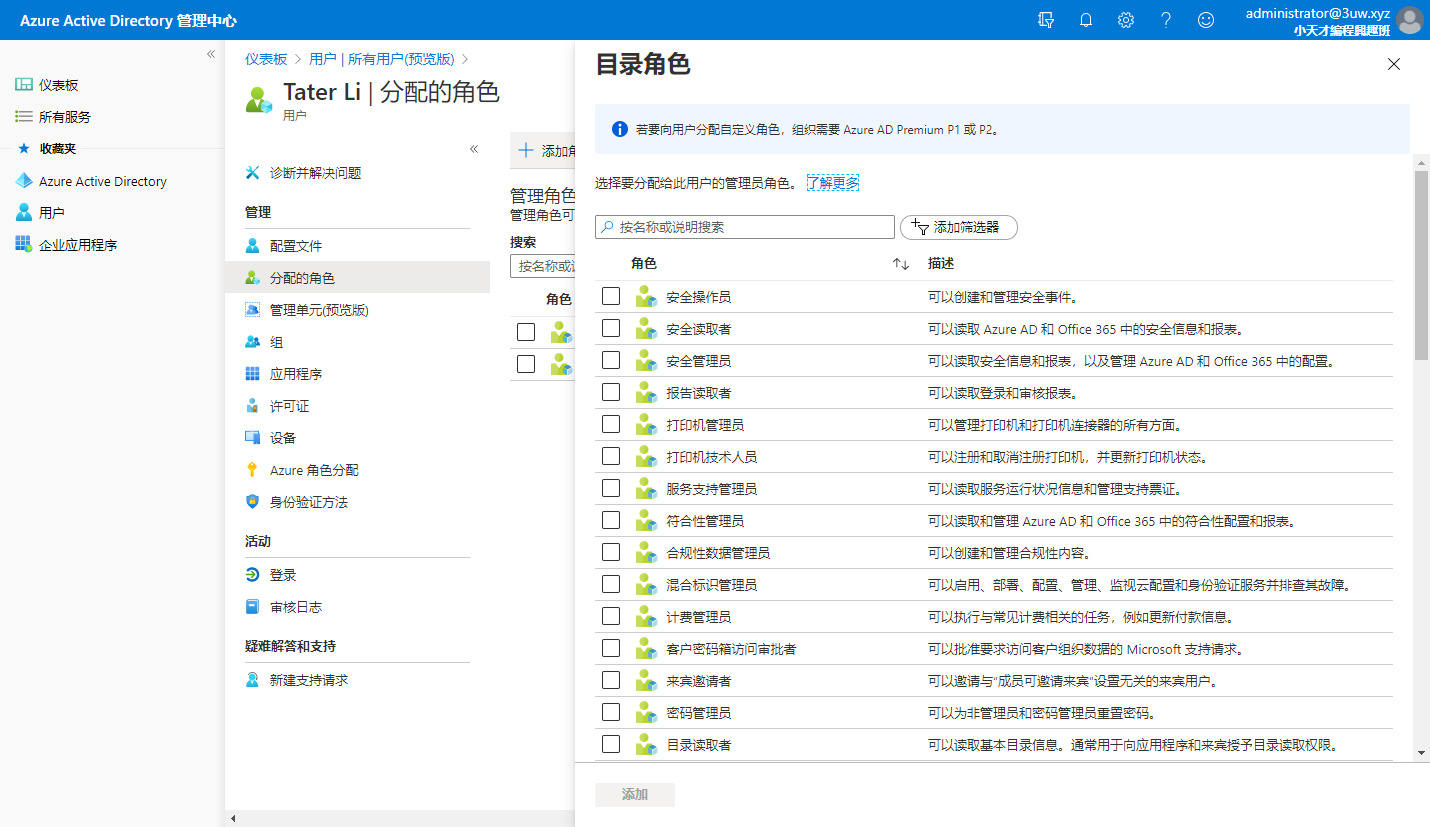This screenshot has width=1430, height=827.
Task: Click the vertical scrollbar thumb of role list
Action: 1421,265
